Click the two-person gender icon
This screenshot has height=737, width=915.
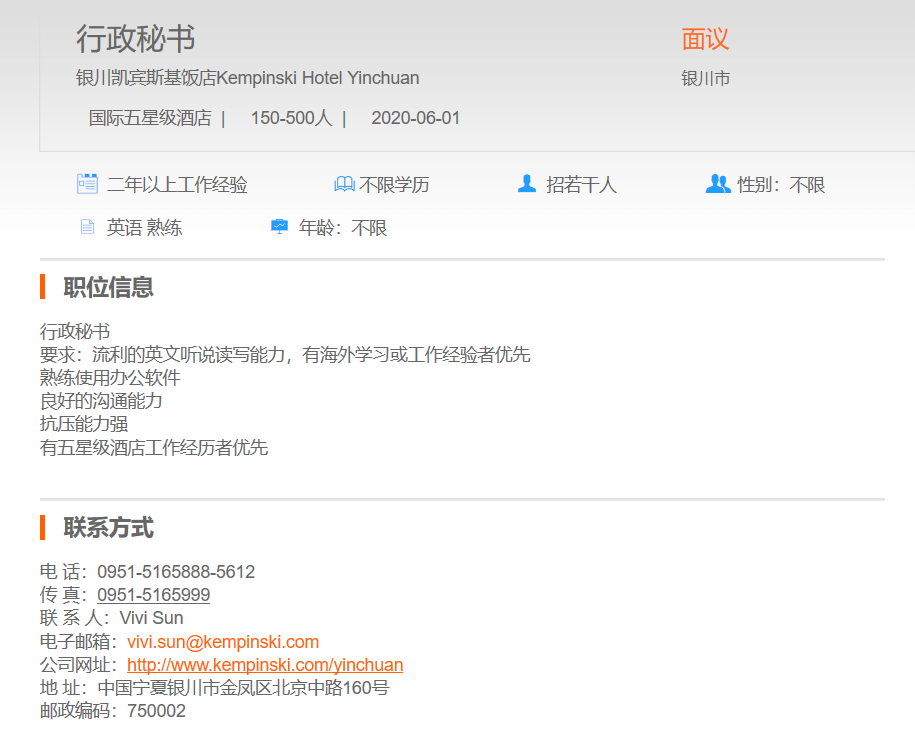pos(717,184)
